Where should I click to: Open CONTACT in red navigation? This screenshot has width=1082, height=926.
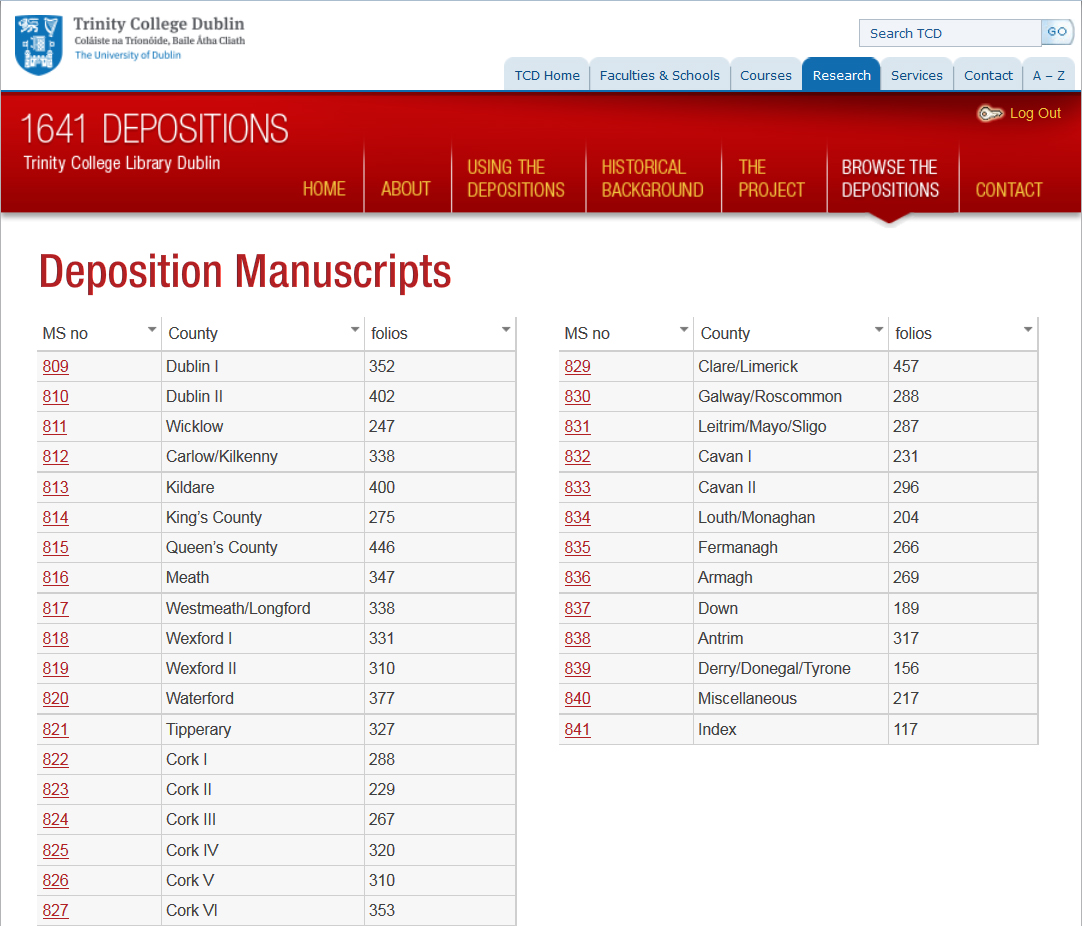pos(1009,189)
